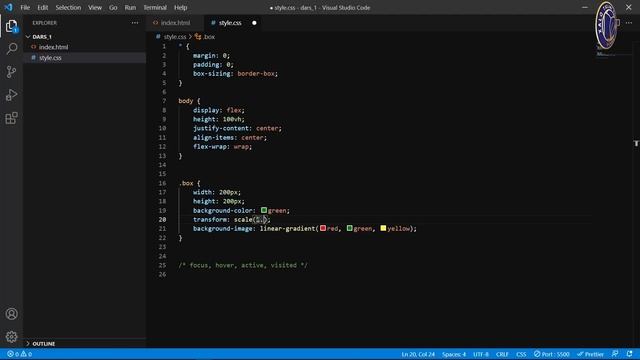Viewport: 640px width, 360px height.
Task: Click Prettier in the status bar
Action: [590, 354]
